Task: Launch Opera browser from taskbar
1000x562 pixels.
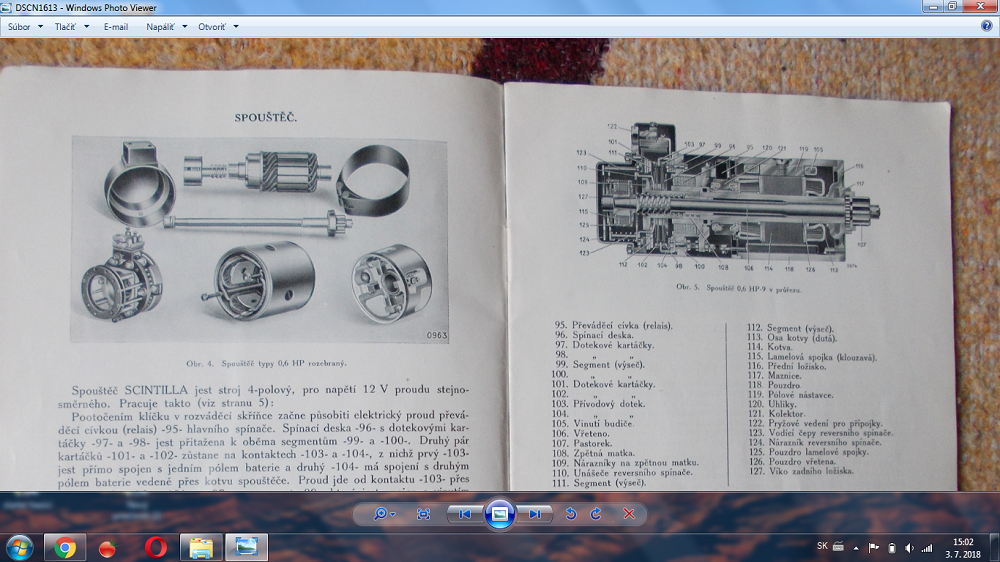Action: click(156, 548)
